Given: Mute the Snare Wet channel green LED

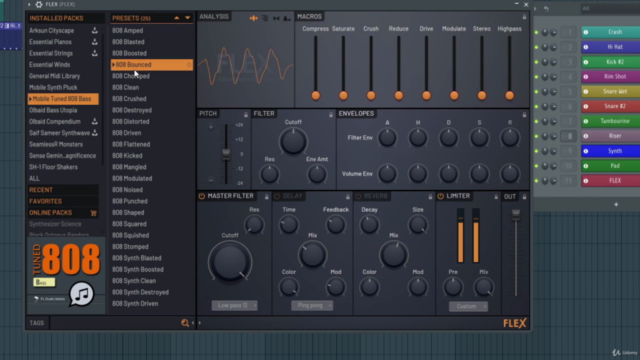Looking at the screenshot, I should [536, 92].
